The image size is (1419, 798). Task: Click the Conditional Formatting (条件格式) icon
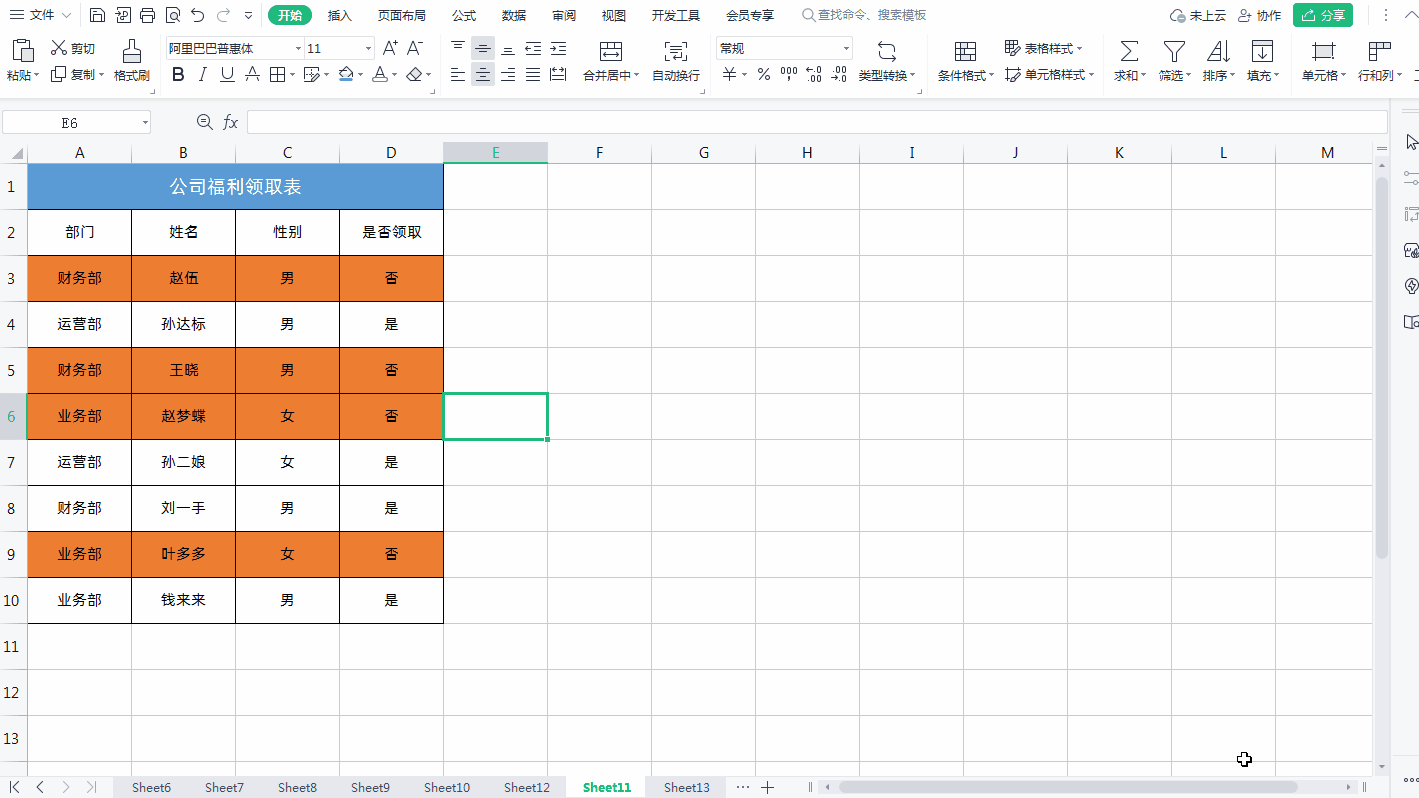(x=965, y=51)
